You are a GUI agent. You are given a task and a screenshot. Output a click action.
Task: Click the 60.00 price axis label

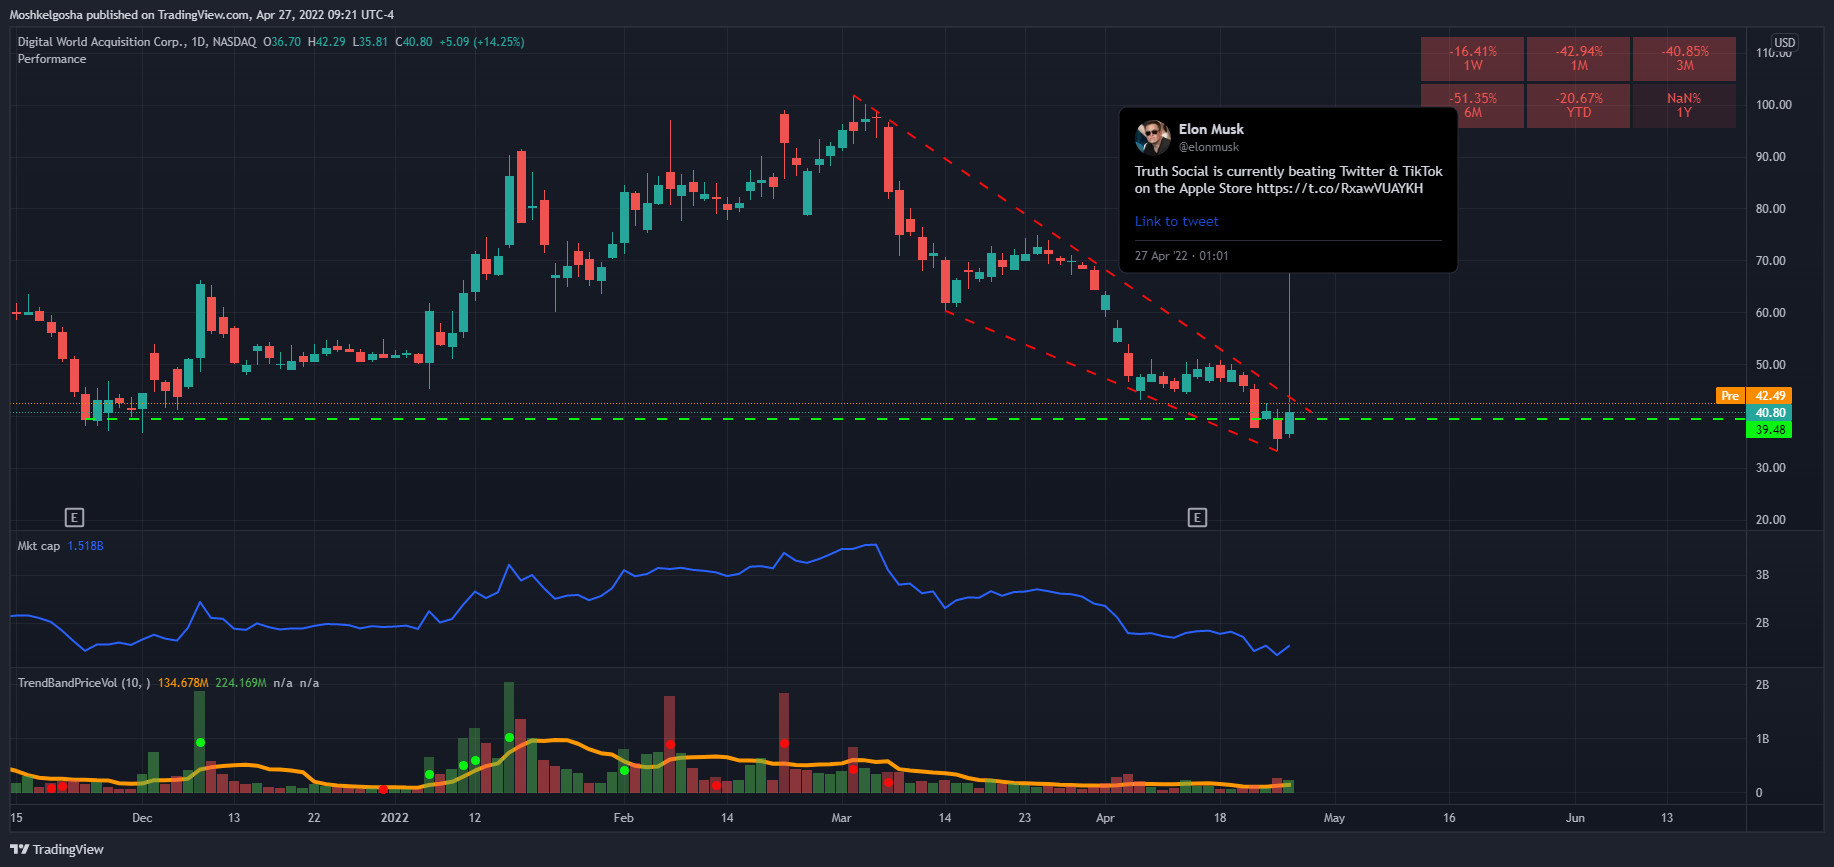(1771, 313)
